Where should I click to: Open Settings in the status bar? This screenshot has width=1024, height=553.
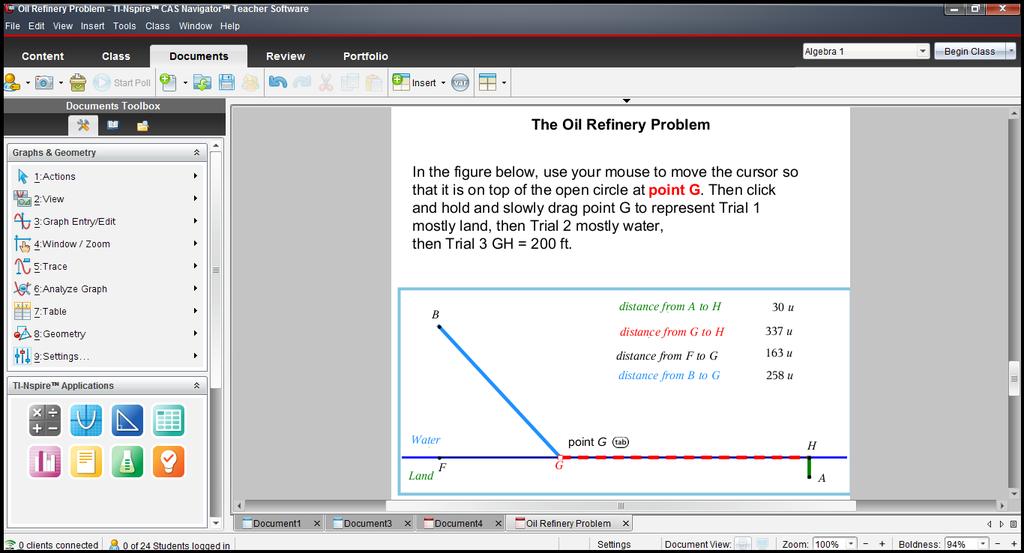614,544
